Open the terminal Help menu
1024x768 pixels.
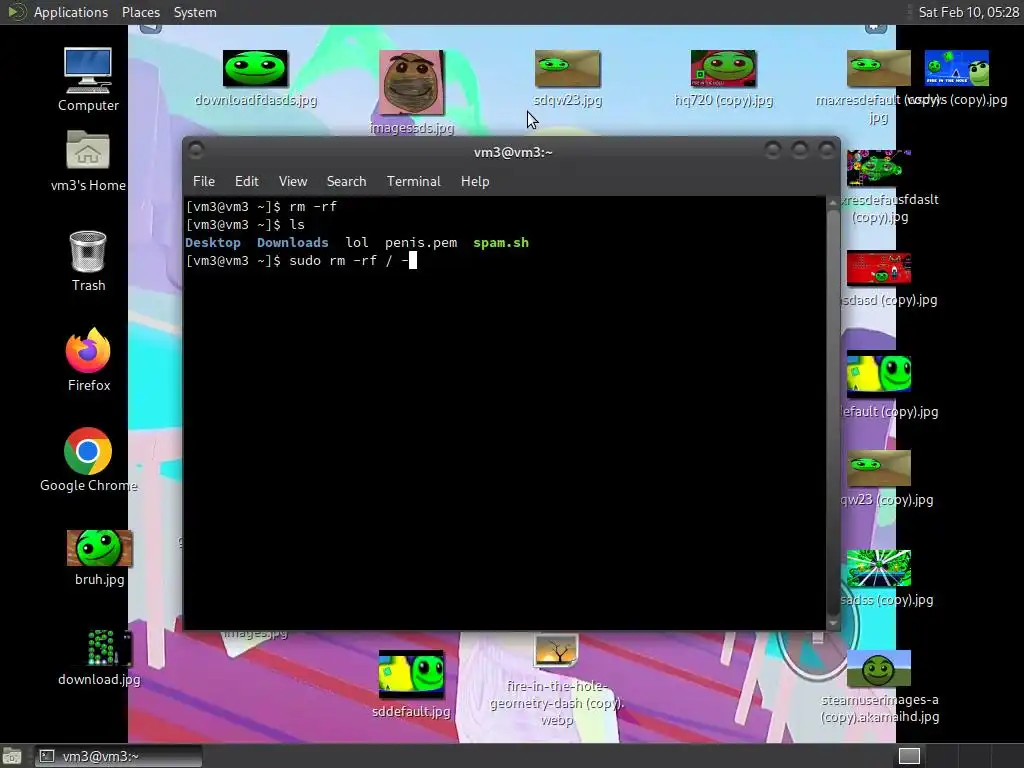click(475, 181)
